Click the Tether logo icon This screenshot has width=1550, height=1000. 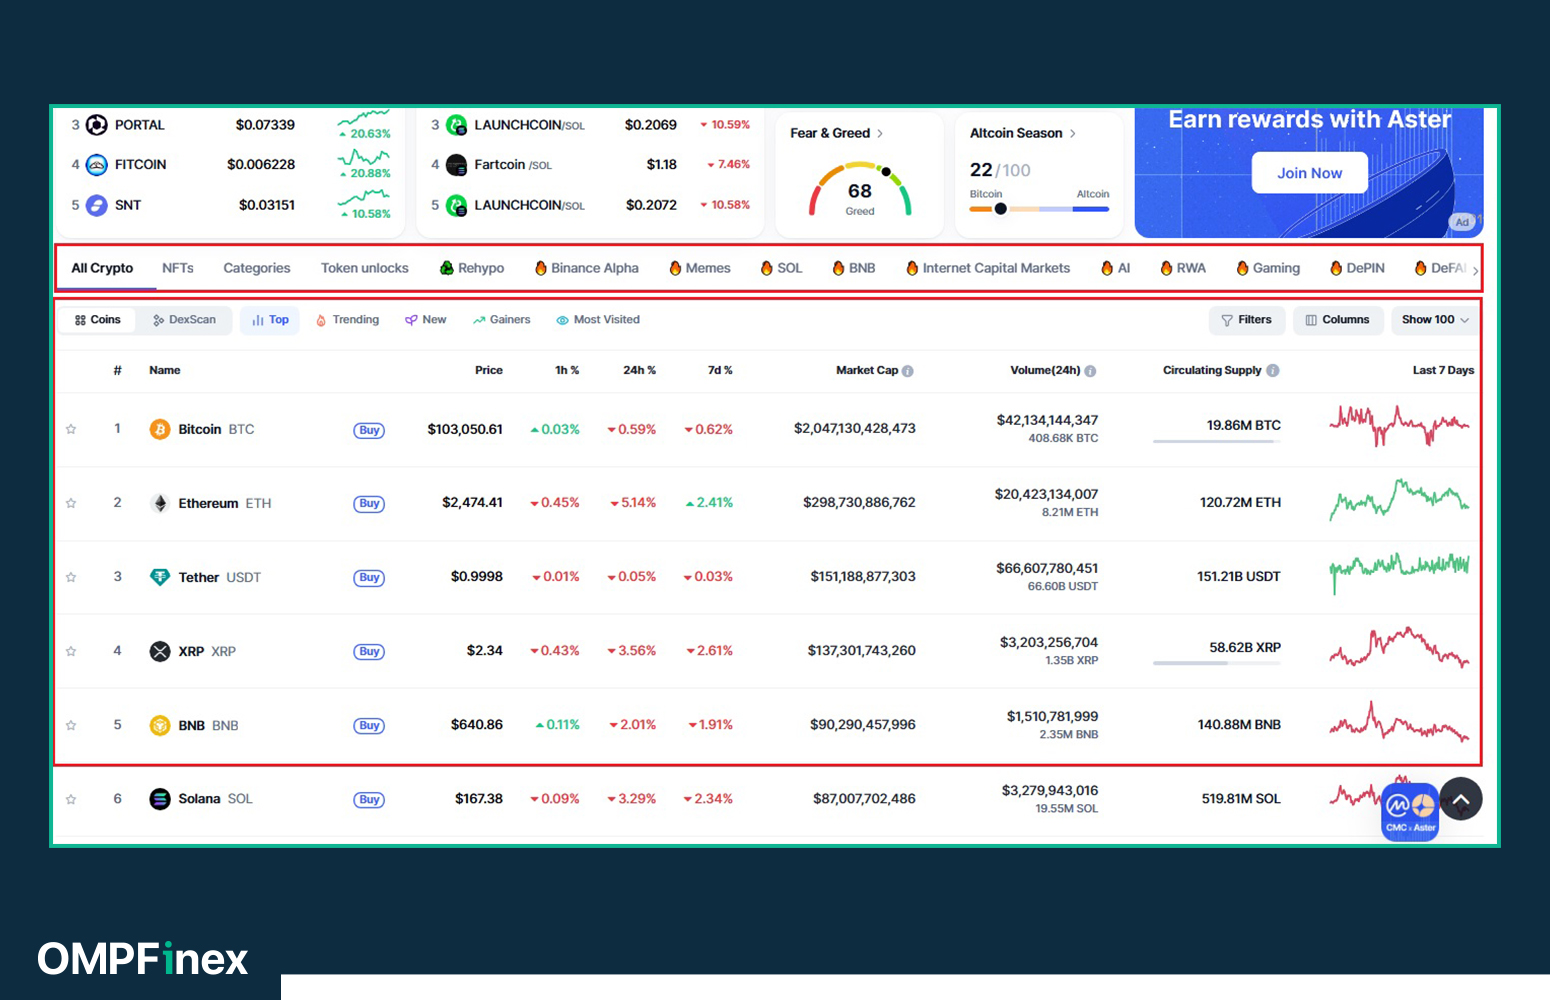tap(160, 577)
